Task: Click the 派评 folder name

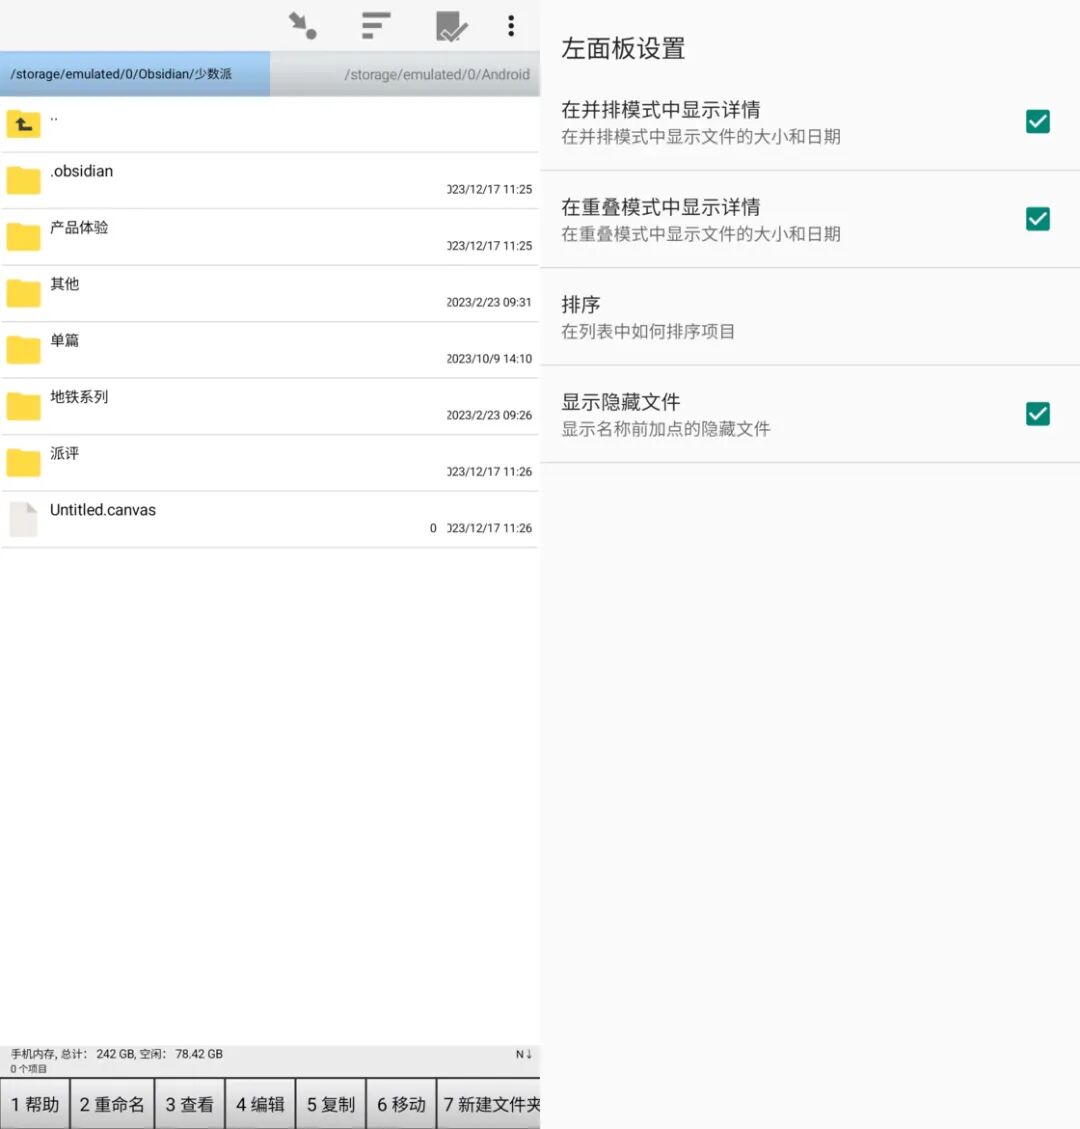Action: pyautogui.click(x=65, y=453)
